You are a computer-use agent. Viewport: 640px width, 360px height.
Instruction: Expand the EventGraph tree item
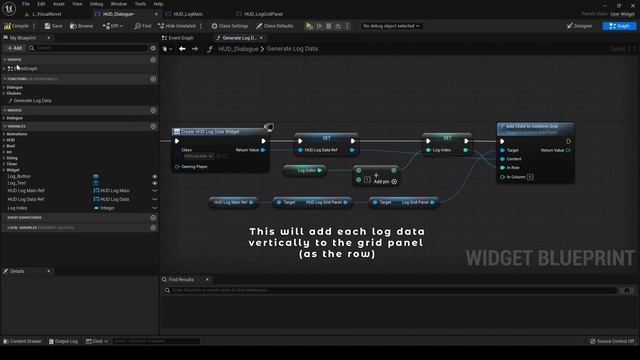pyautogui.click(x=4, y=69)
